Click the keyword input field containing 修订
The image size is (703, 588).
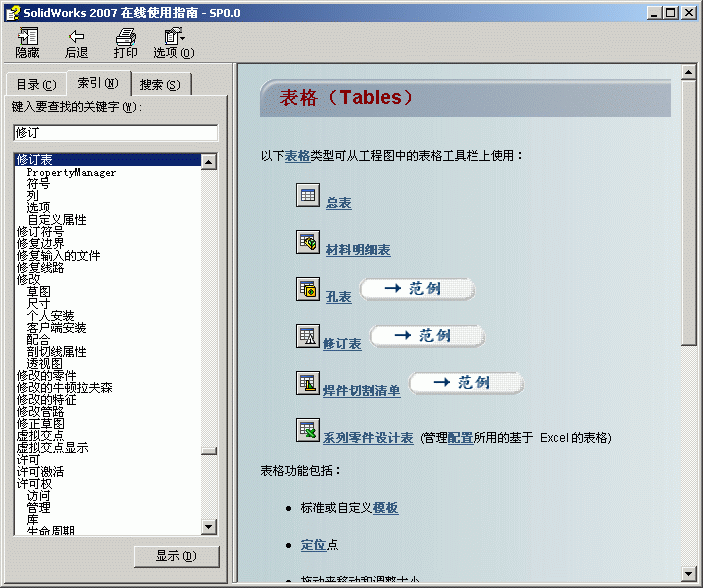coord(116,133)
